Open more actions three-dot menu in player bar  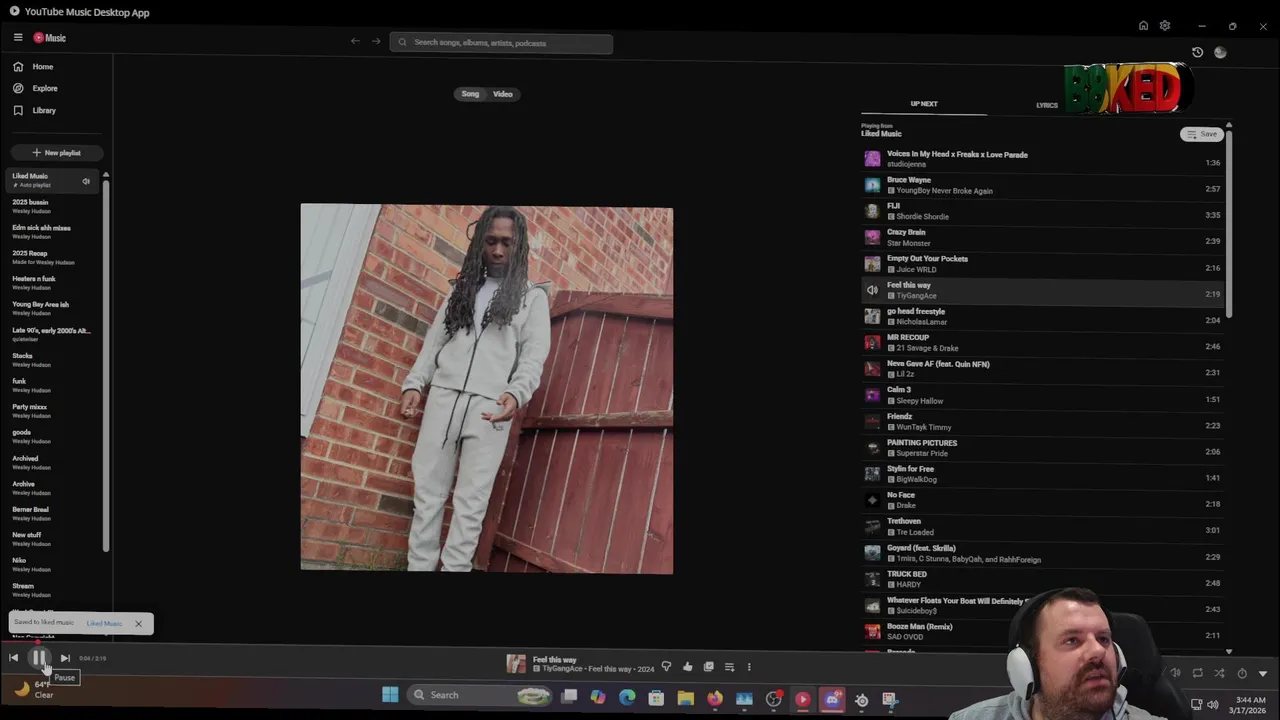(x=749, y=667)
